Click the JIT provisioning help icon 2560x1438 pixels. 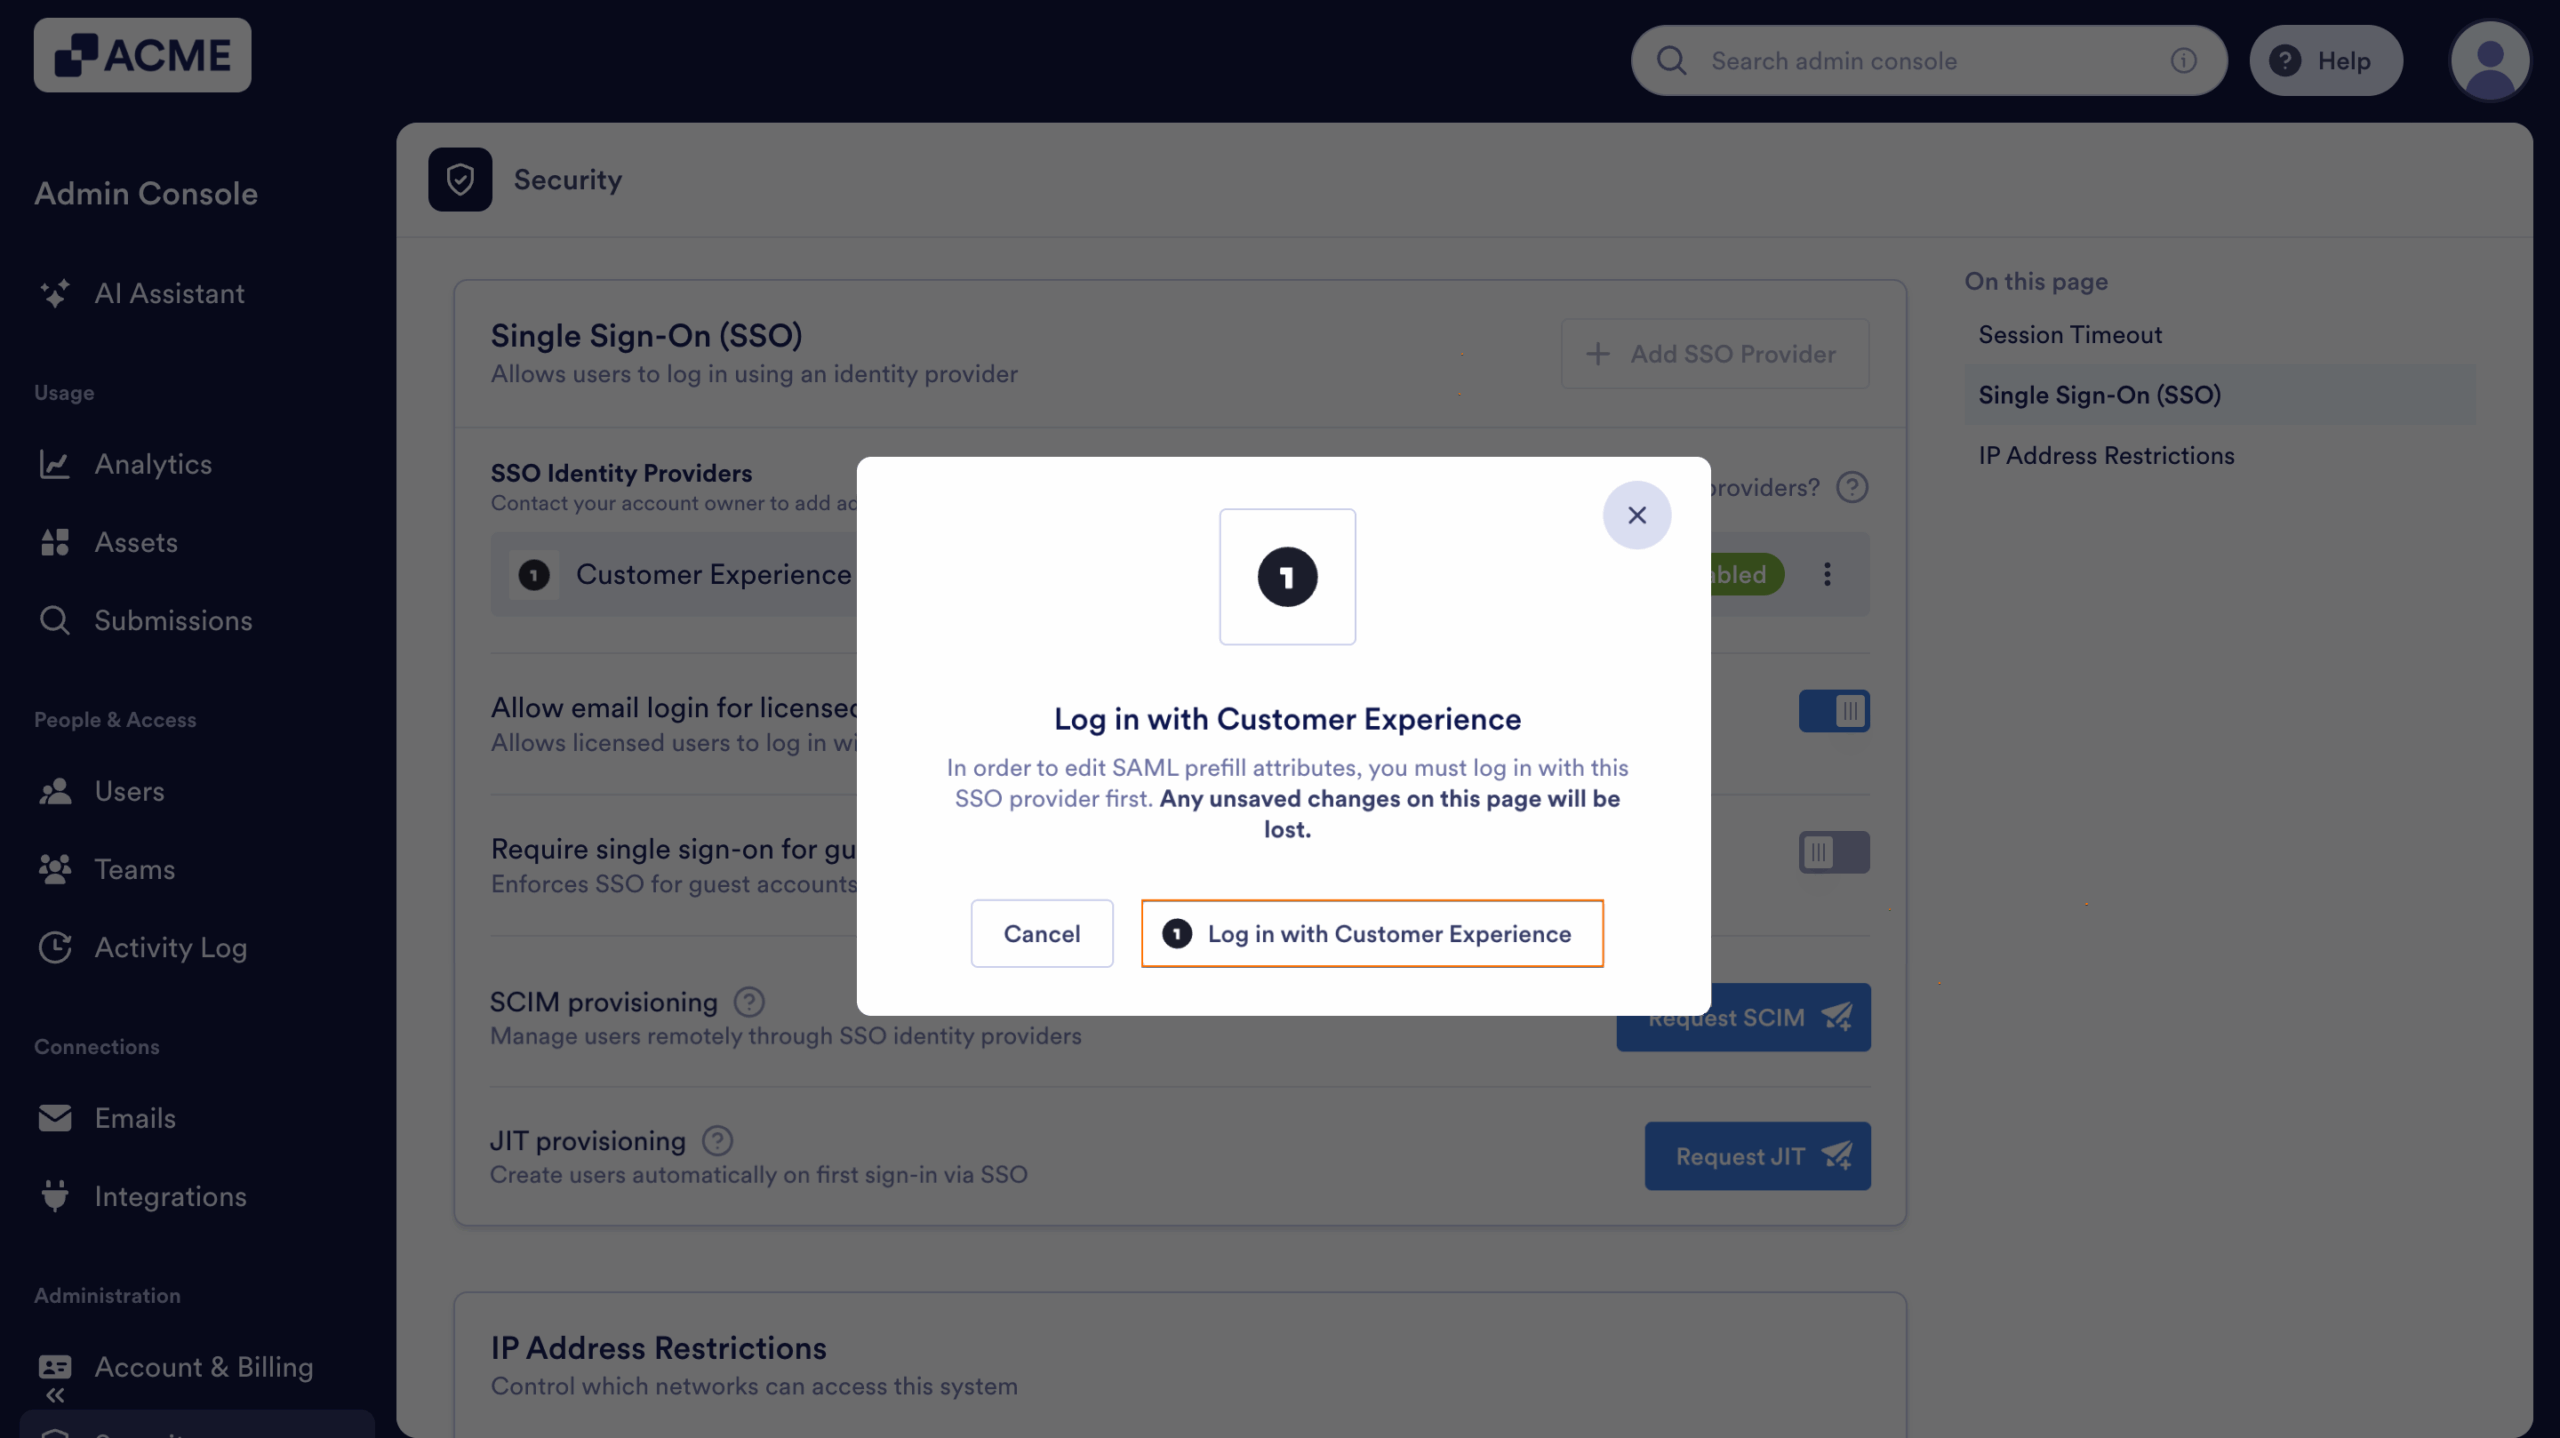pos(717,1141)
